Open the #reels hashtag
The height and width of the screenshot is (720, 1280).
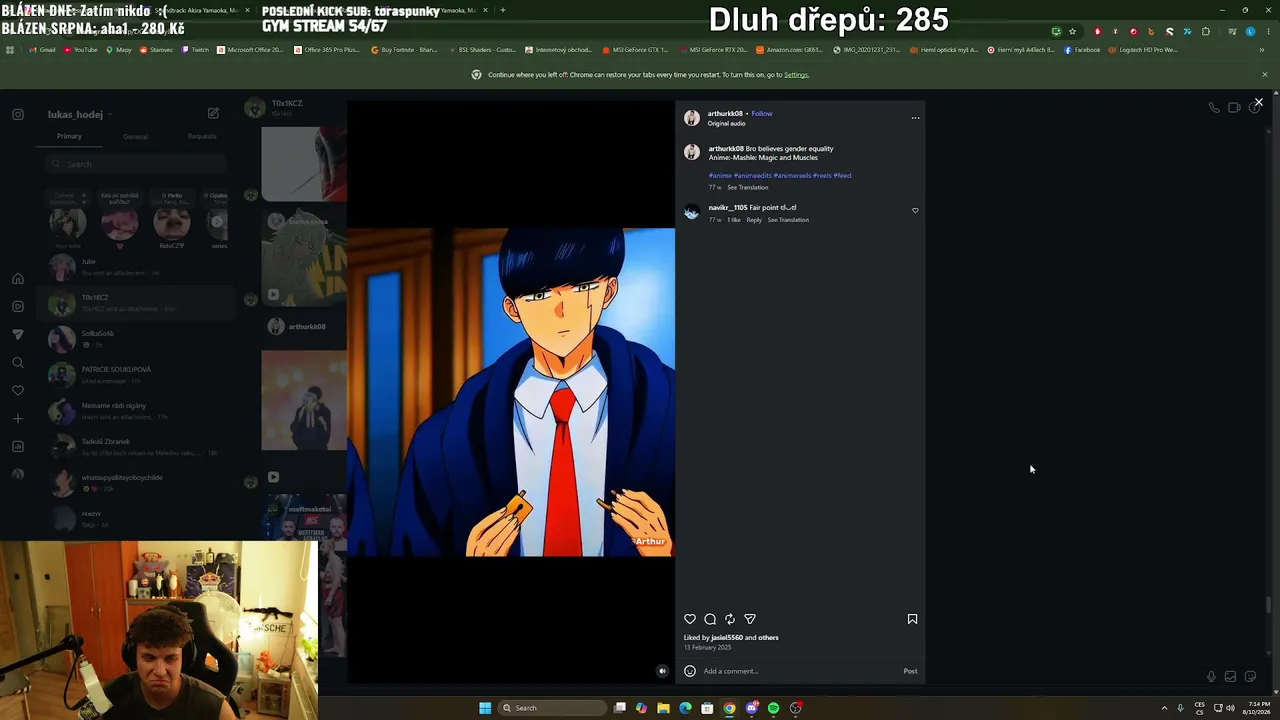pyautogui.click(x=822, y=176)
